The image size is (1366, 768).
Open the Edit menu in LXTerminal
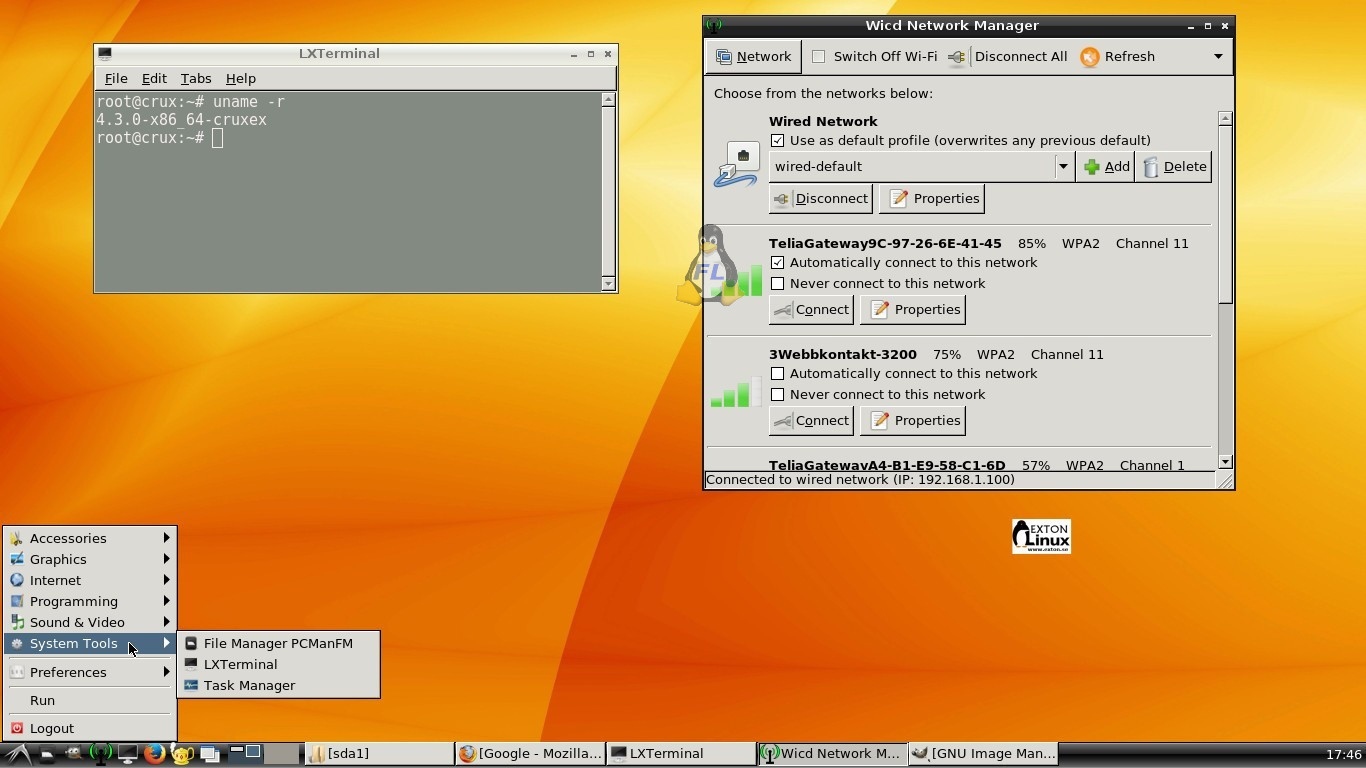[x=154, y=79]
